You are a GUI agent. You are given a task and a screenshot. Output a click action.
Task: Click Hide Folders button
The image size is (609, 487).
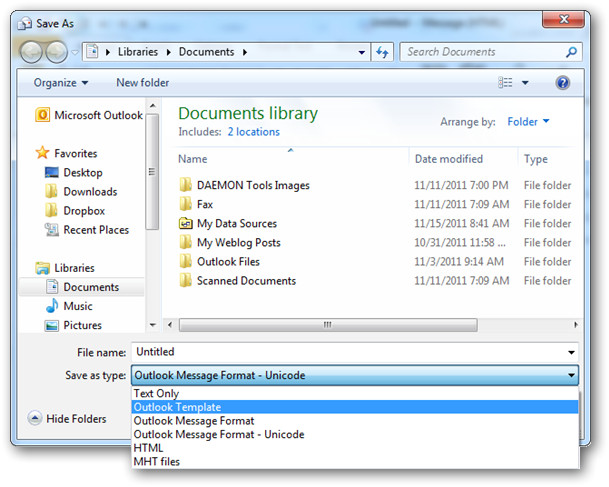point(68,419)
